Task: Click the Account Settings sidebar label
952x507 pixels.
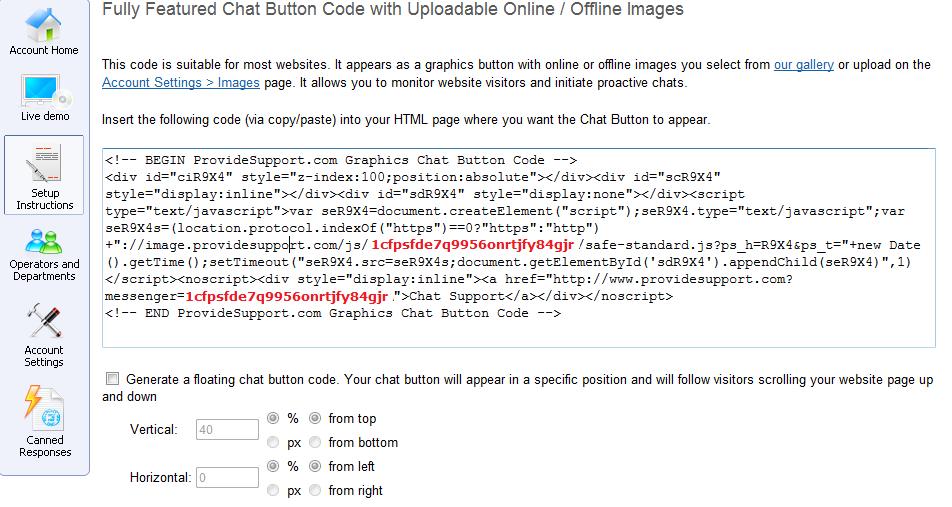Action: 44,356
